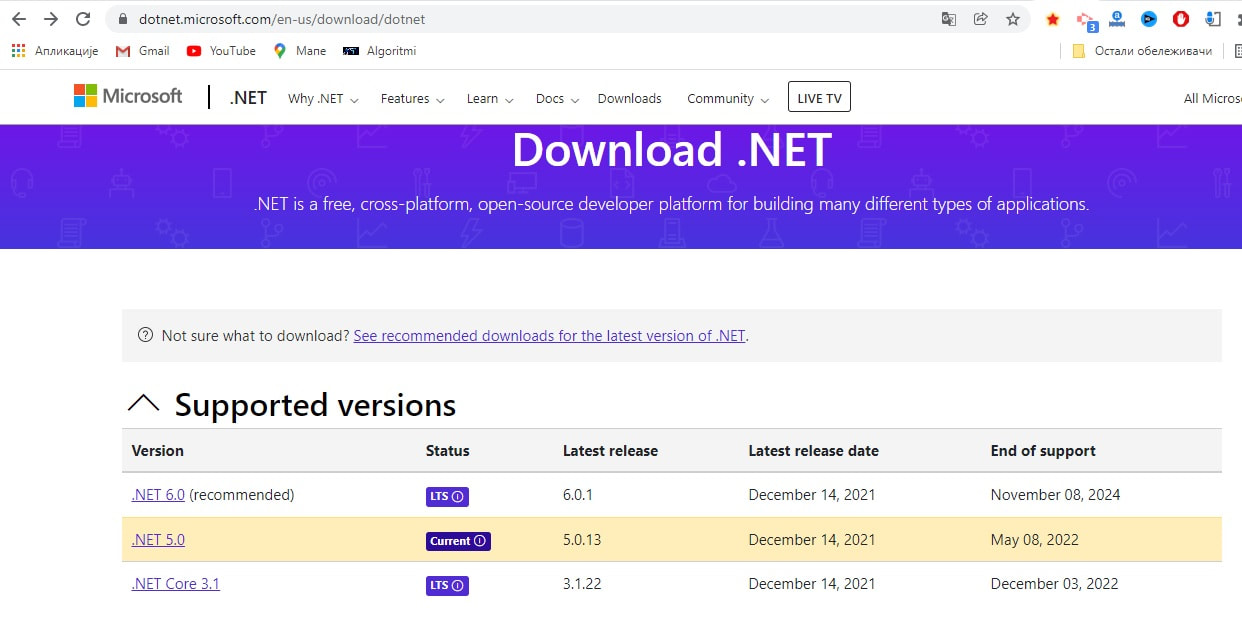Viewport: 1242px width, 617px height.
Task: Open the extension with blue badge 3
Action: [1086, 20]
